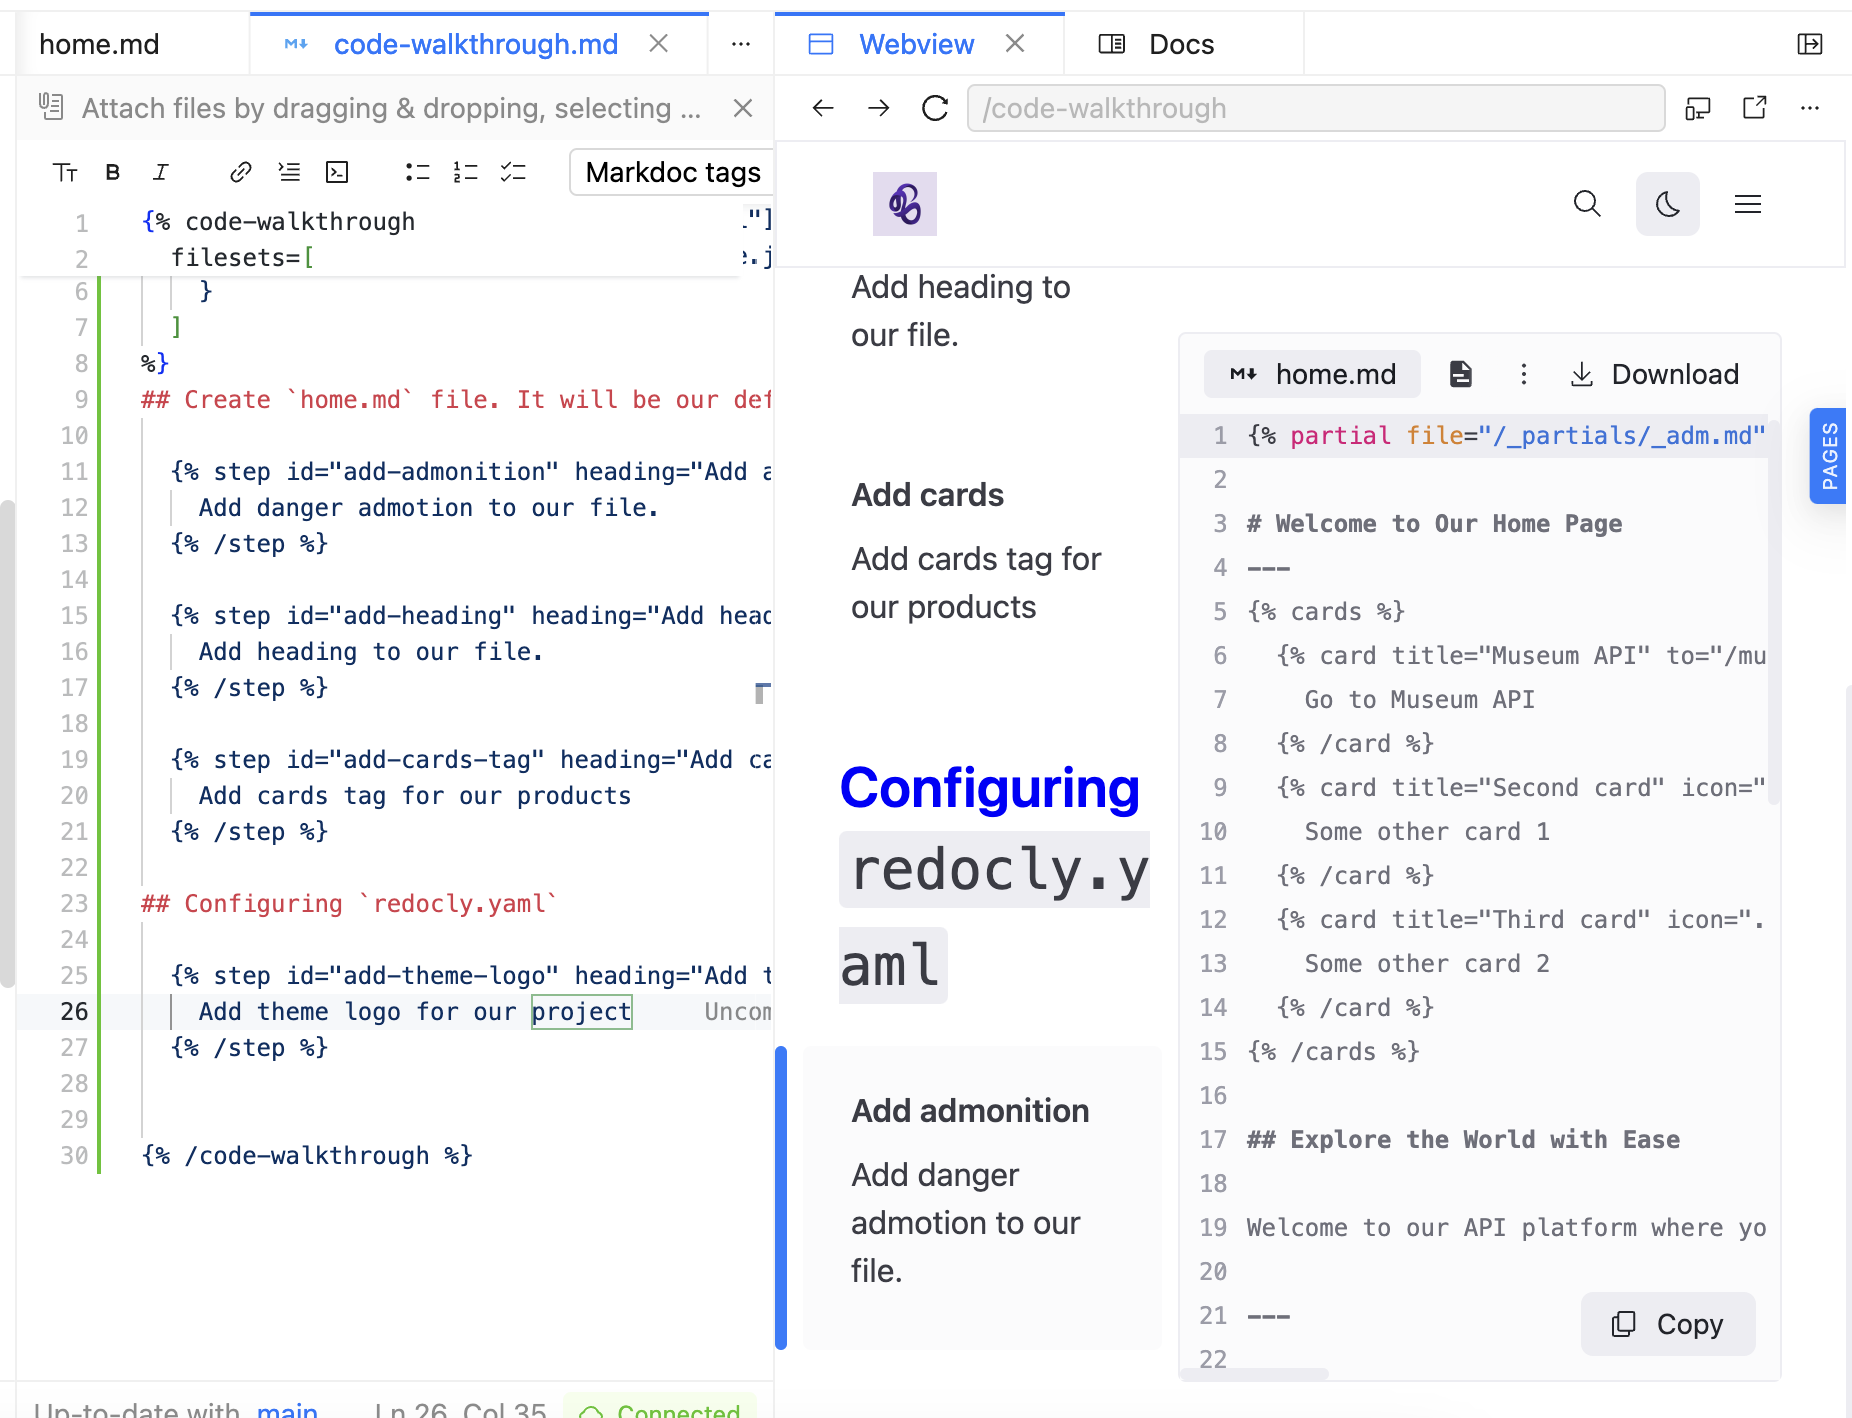Open Markdoc tags dropdown
This screenshot has height=1418, width=1852.
coord(672,172)
